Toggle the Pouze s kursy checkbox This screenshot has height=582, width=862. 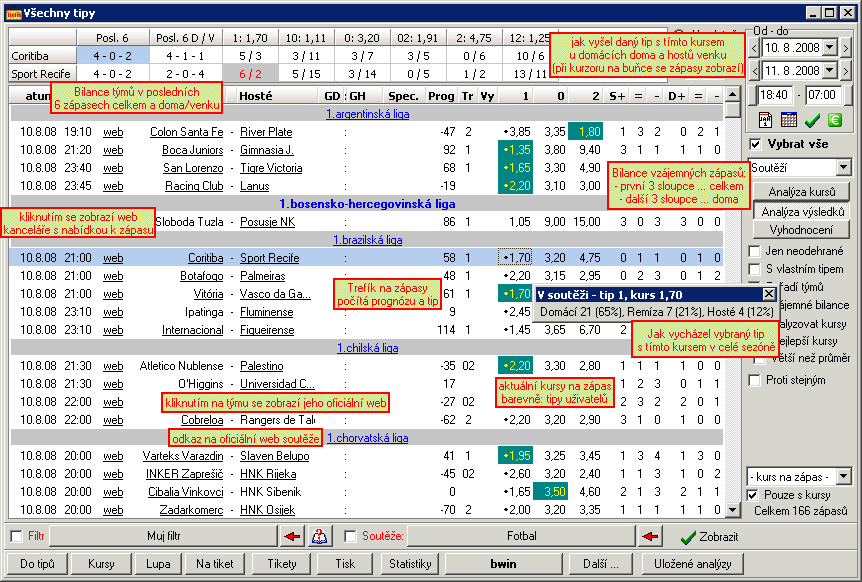coord(753,495)
